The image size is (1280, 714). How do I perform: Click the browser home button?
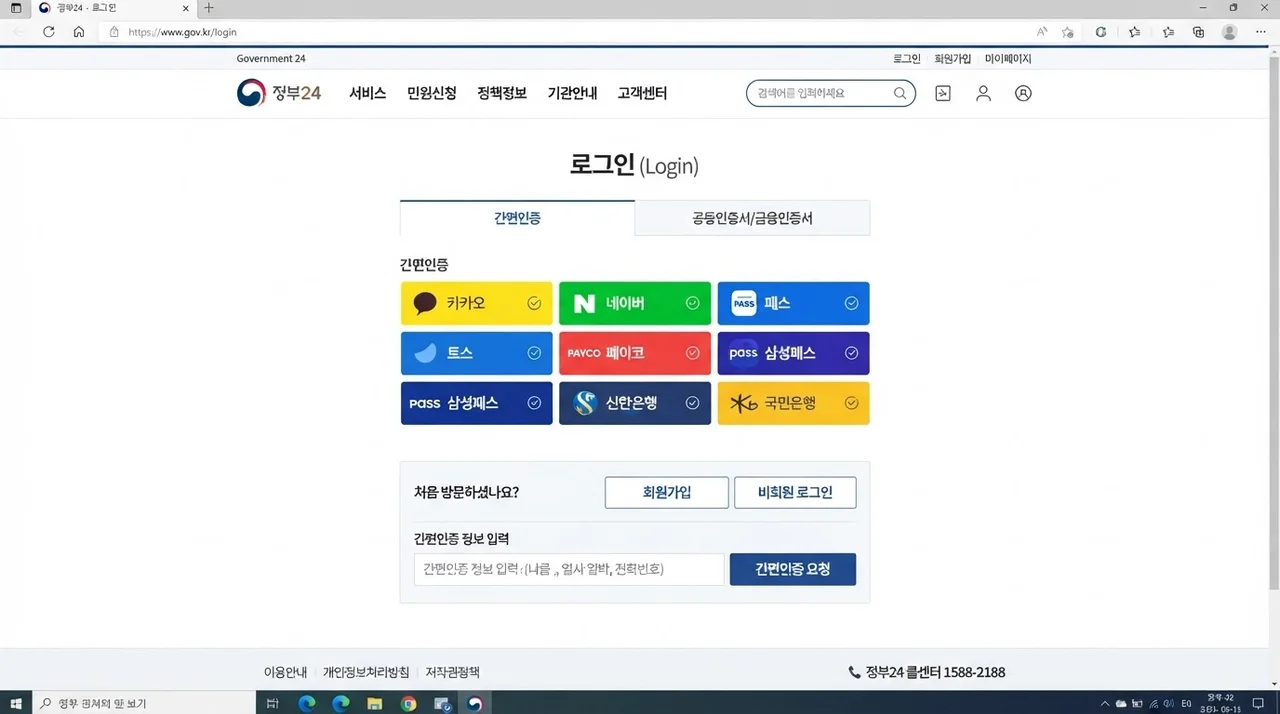pyautogui.click(x=79, y=32)
